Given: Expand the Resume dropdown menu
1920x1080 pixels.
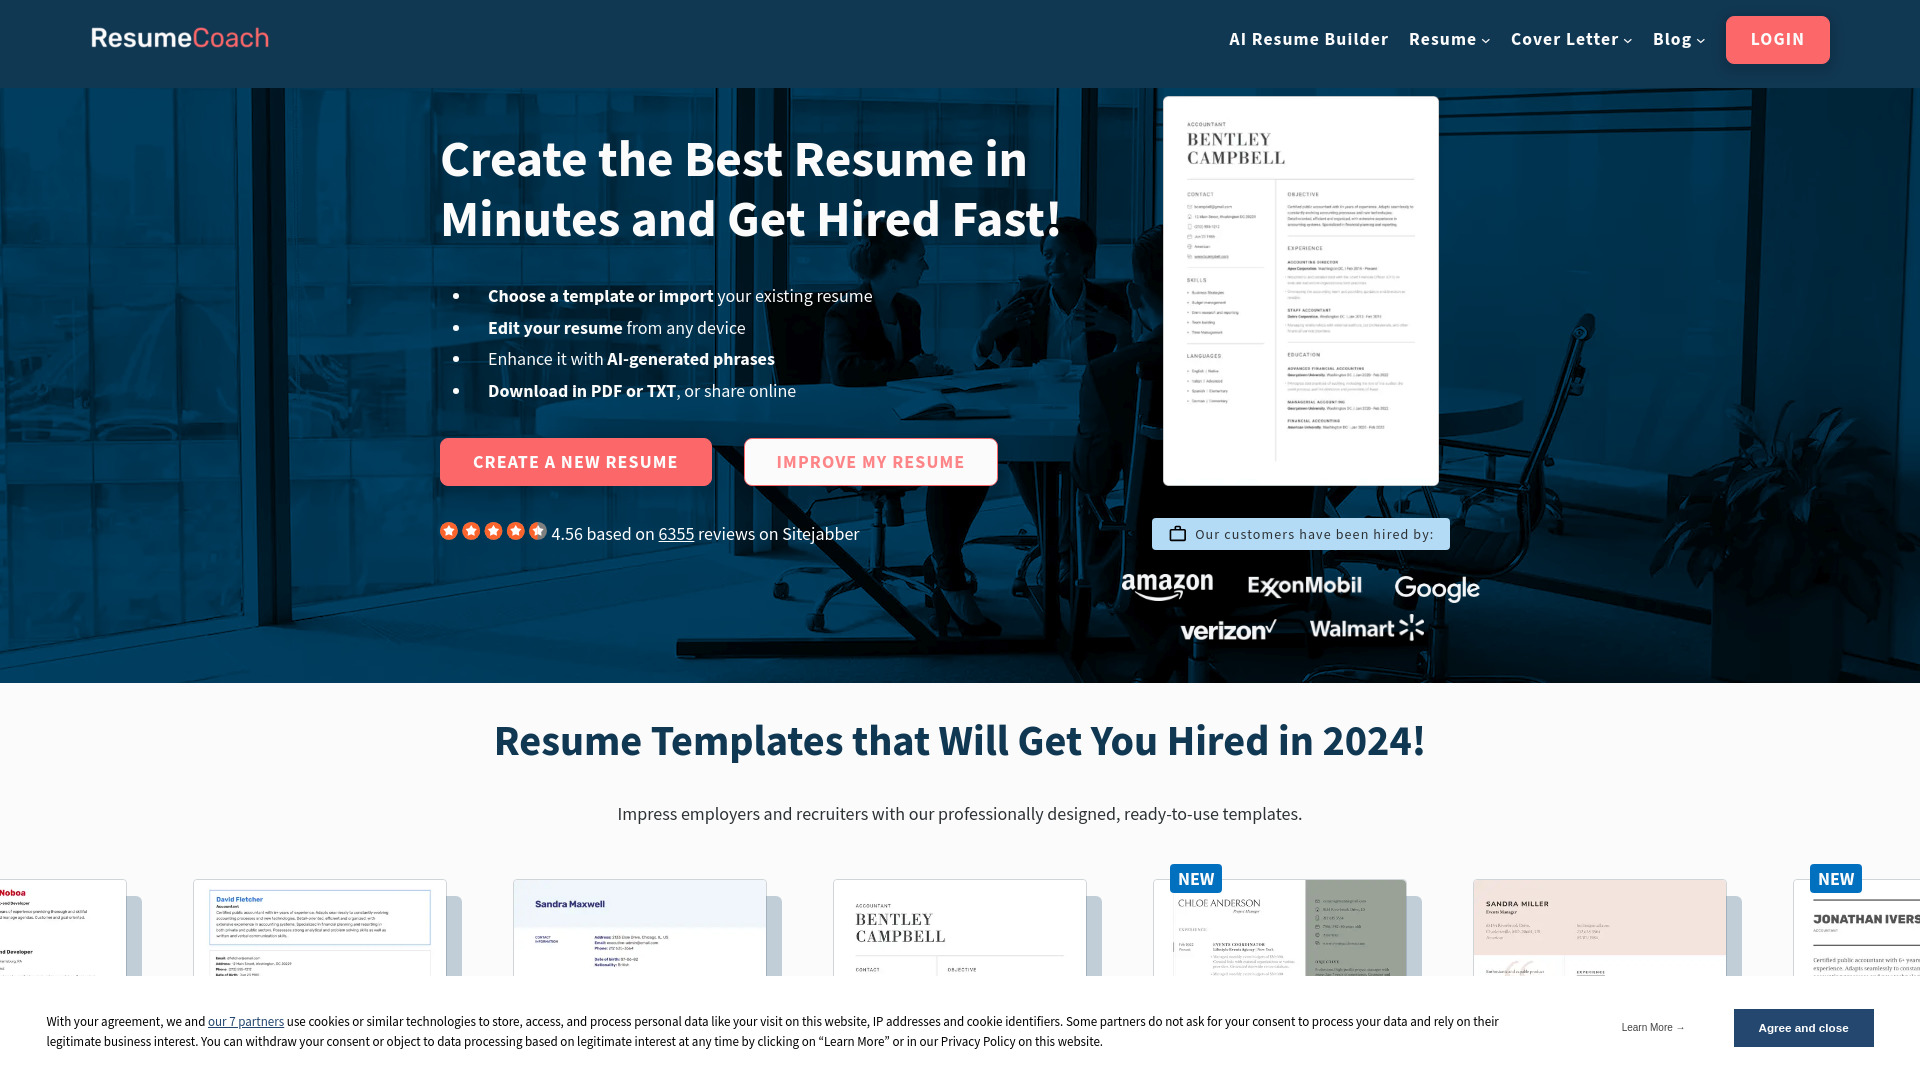Looking at the screenshot, I should 1449,38.
